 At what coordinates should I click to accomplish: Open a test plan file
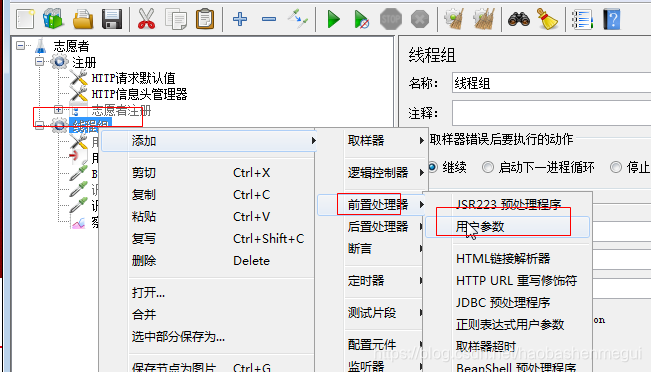(83, 19)
